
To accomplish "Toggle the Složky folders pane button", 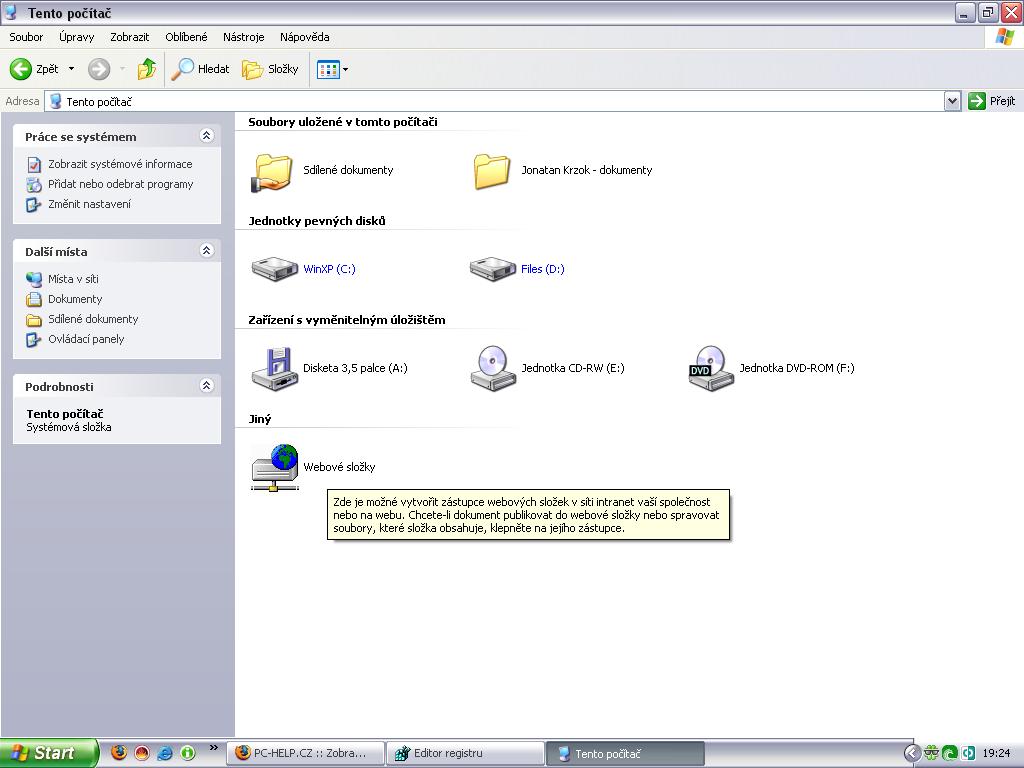I will (271, 69).
